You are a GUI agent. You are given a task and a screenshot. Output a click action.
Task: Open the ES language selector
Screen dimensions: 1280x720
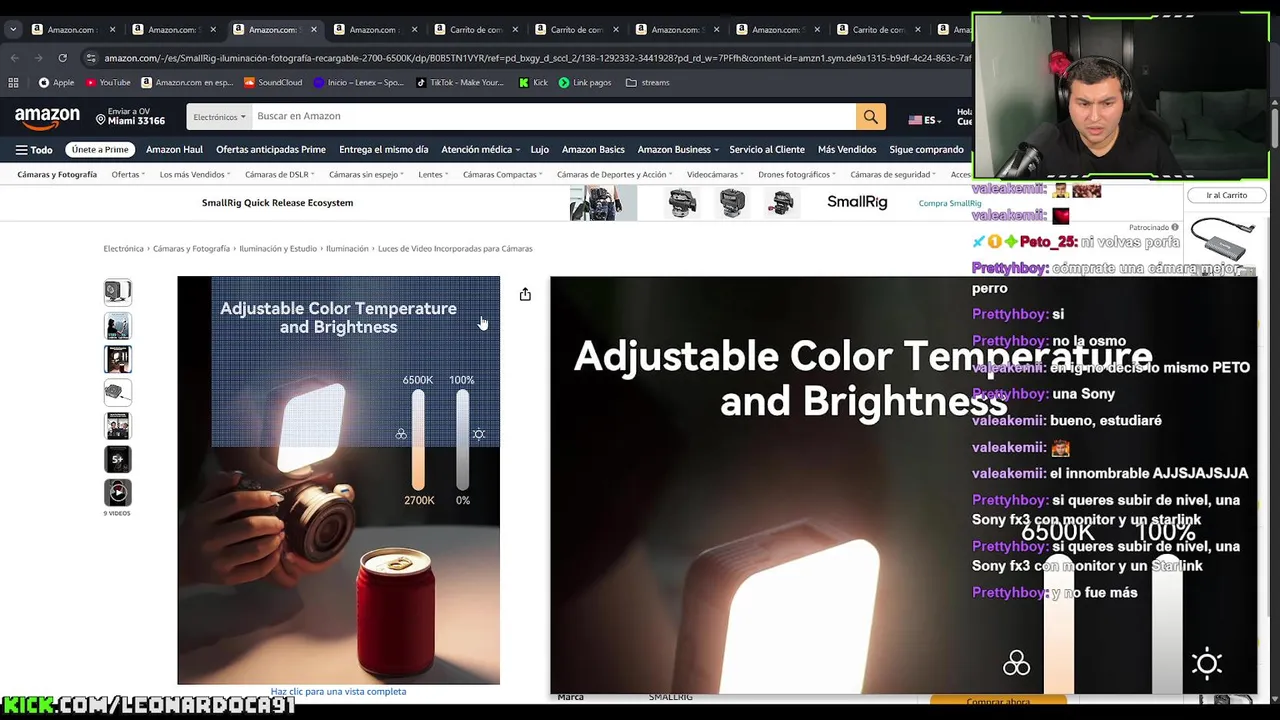point(924,120)
